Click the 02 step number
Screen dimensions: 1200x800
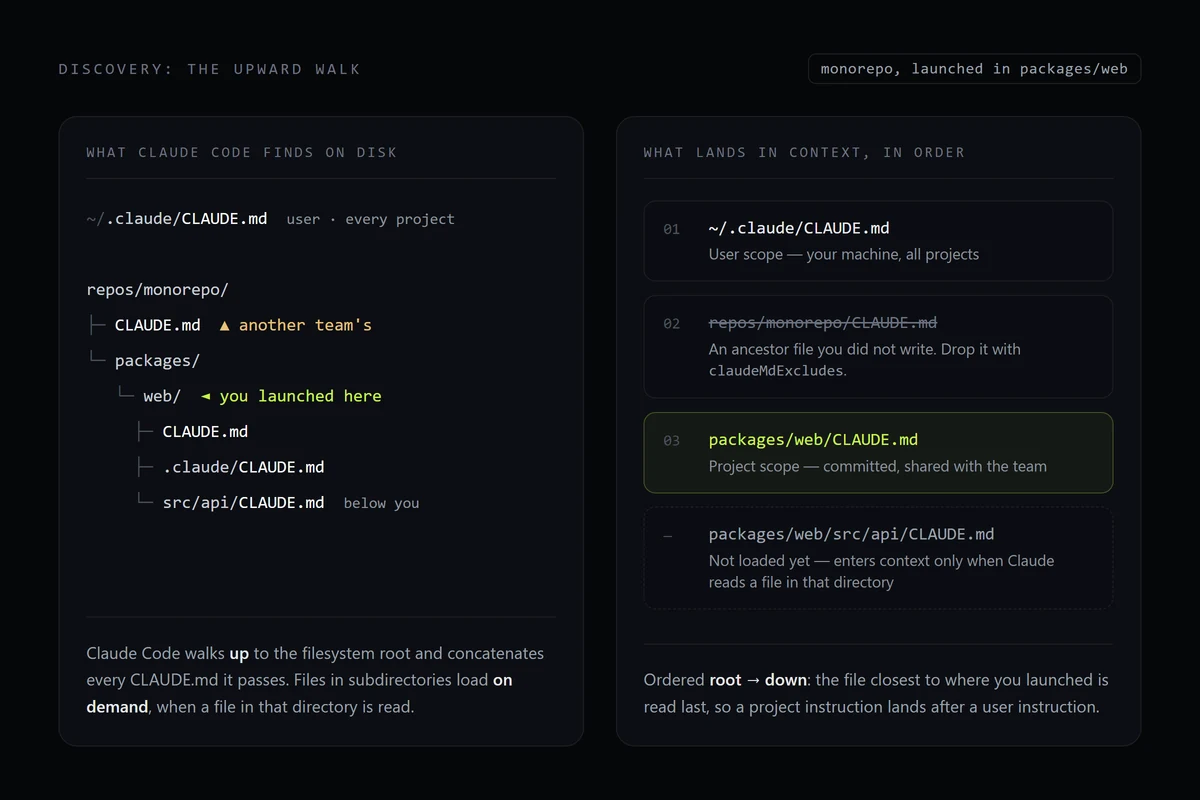coord(671,324)
